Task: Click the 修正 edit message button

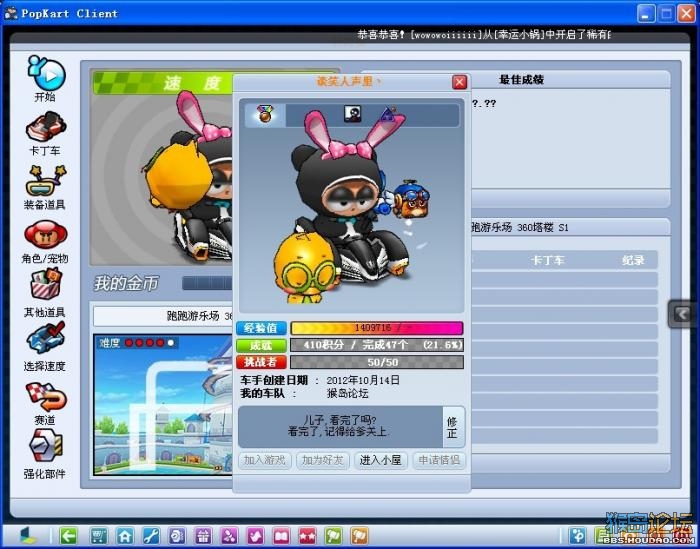Action: pos(453,427)
